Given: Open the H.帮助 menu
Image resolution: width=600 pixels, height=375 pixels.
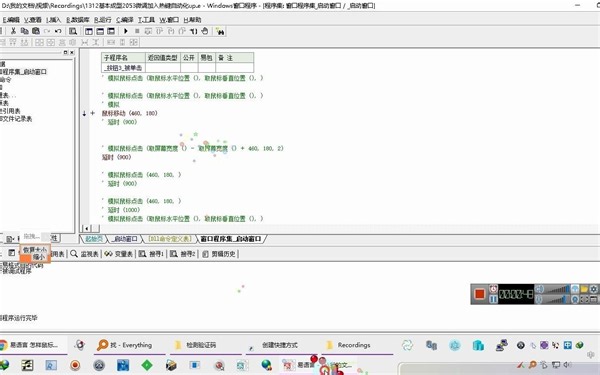Looking at the screenshot, I should click(192, 20).
